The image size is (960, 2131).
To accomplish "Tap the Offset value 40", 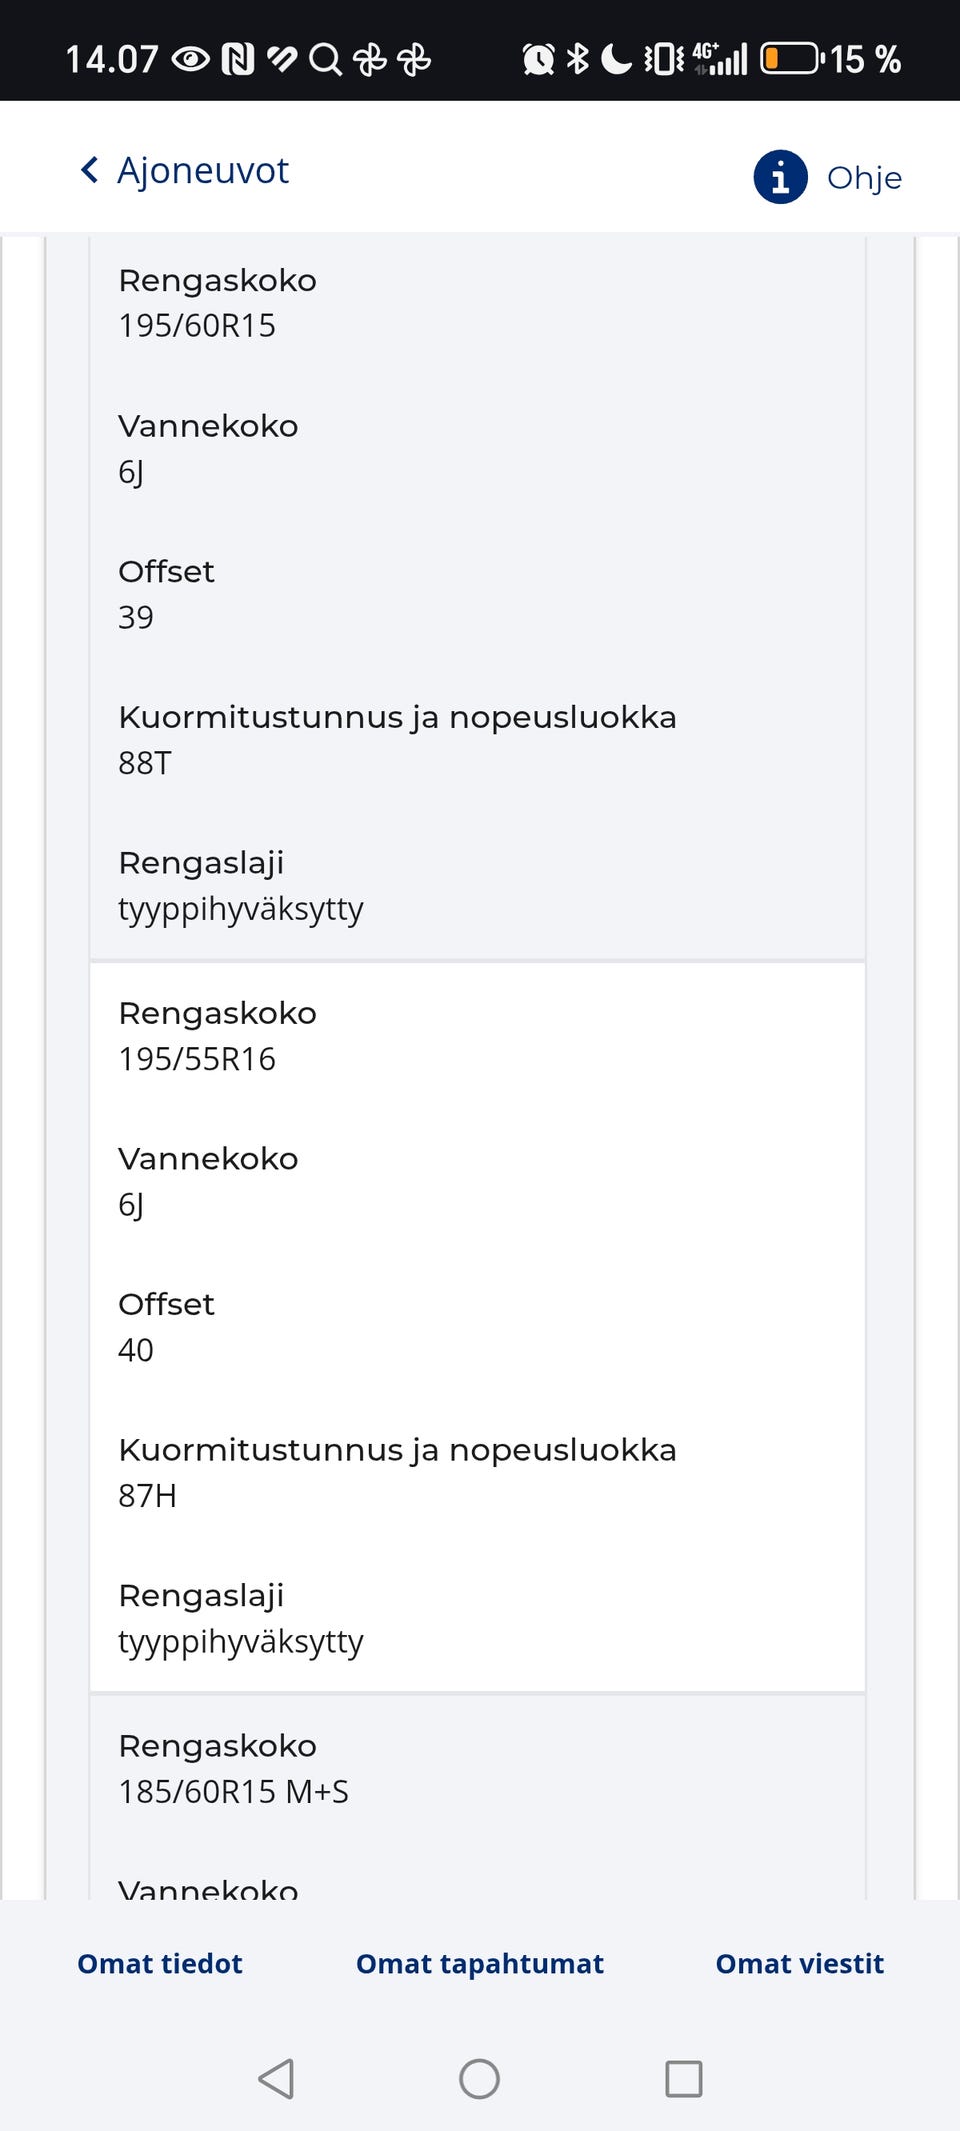I will [x=136, y=1350].
